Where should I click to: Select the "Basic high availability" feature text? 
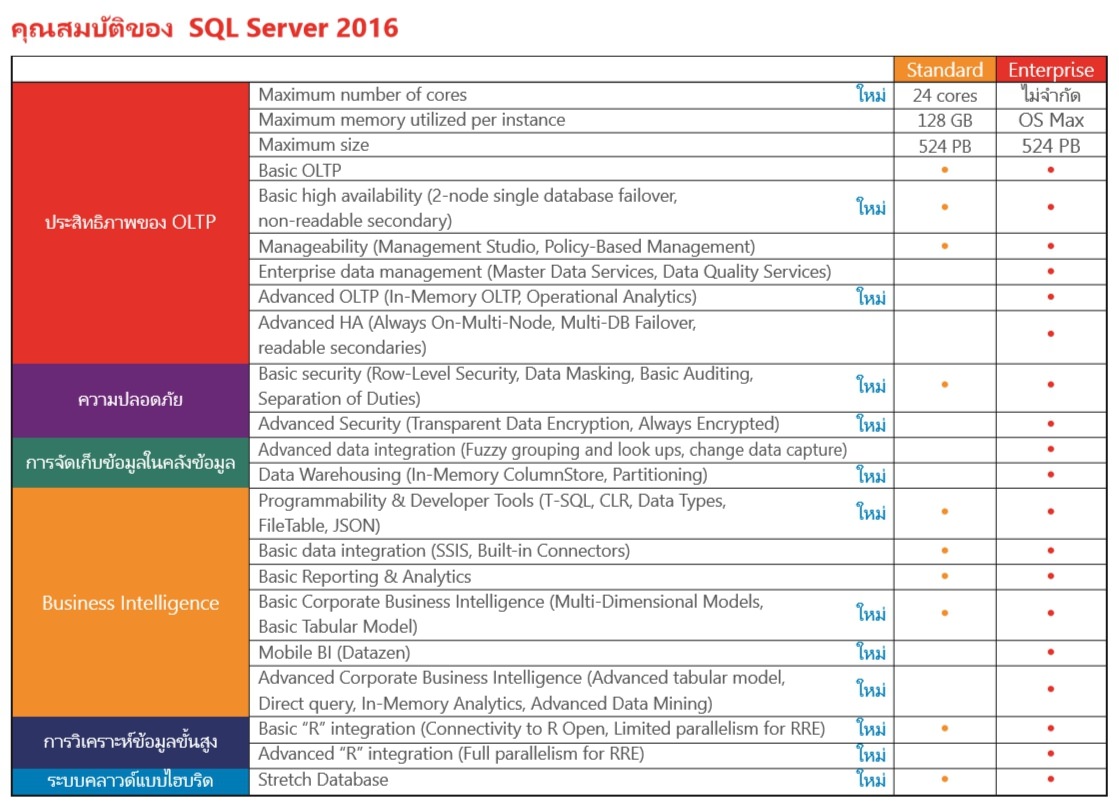[x=467, y=208]
